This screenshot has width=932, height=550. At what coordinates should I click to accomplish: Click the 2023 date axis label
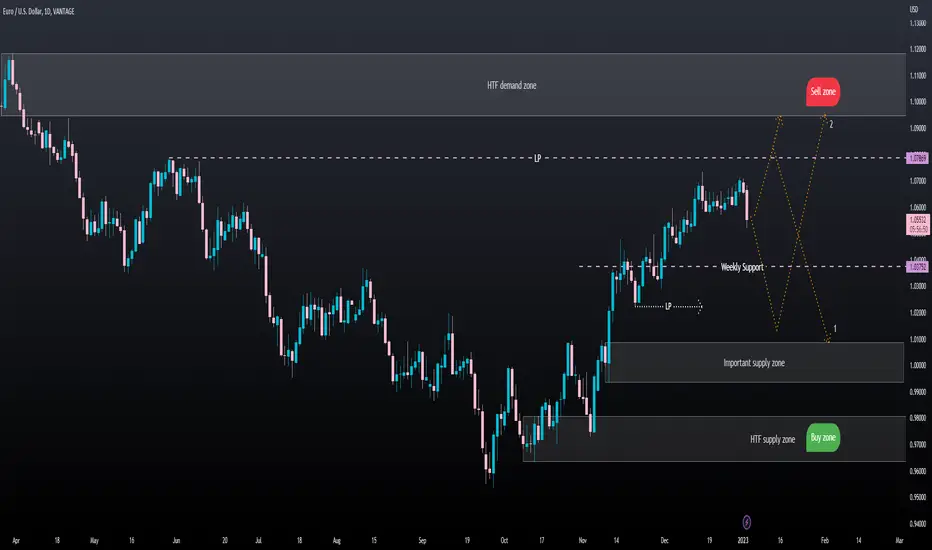coord(743,540)
